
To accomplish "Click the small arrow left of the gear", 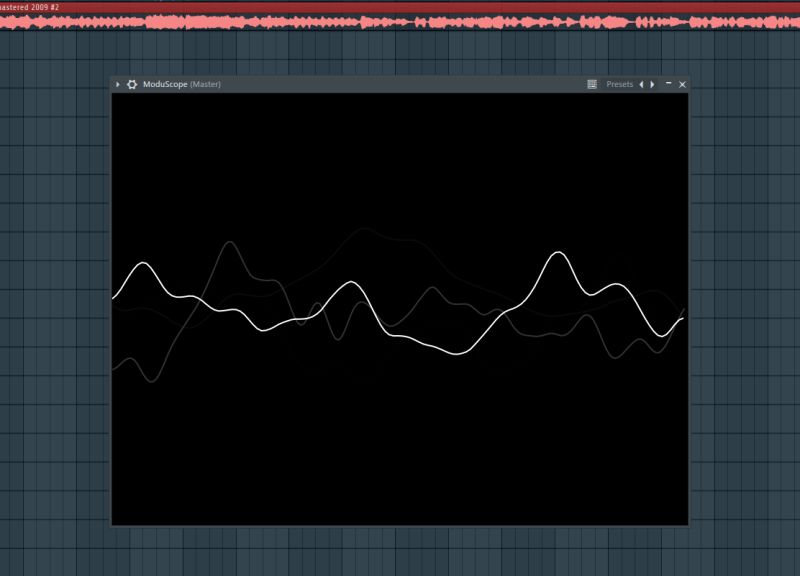I will [117, 84].
